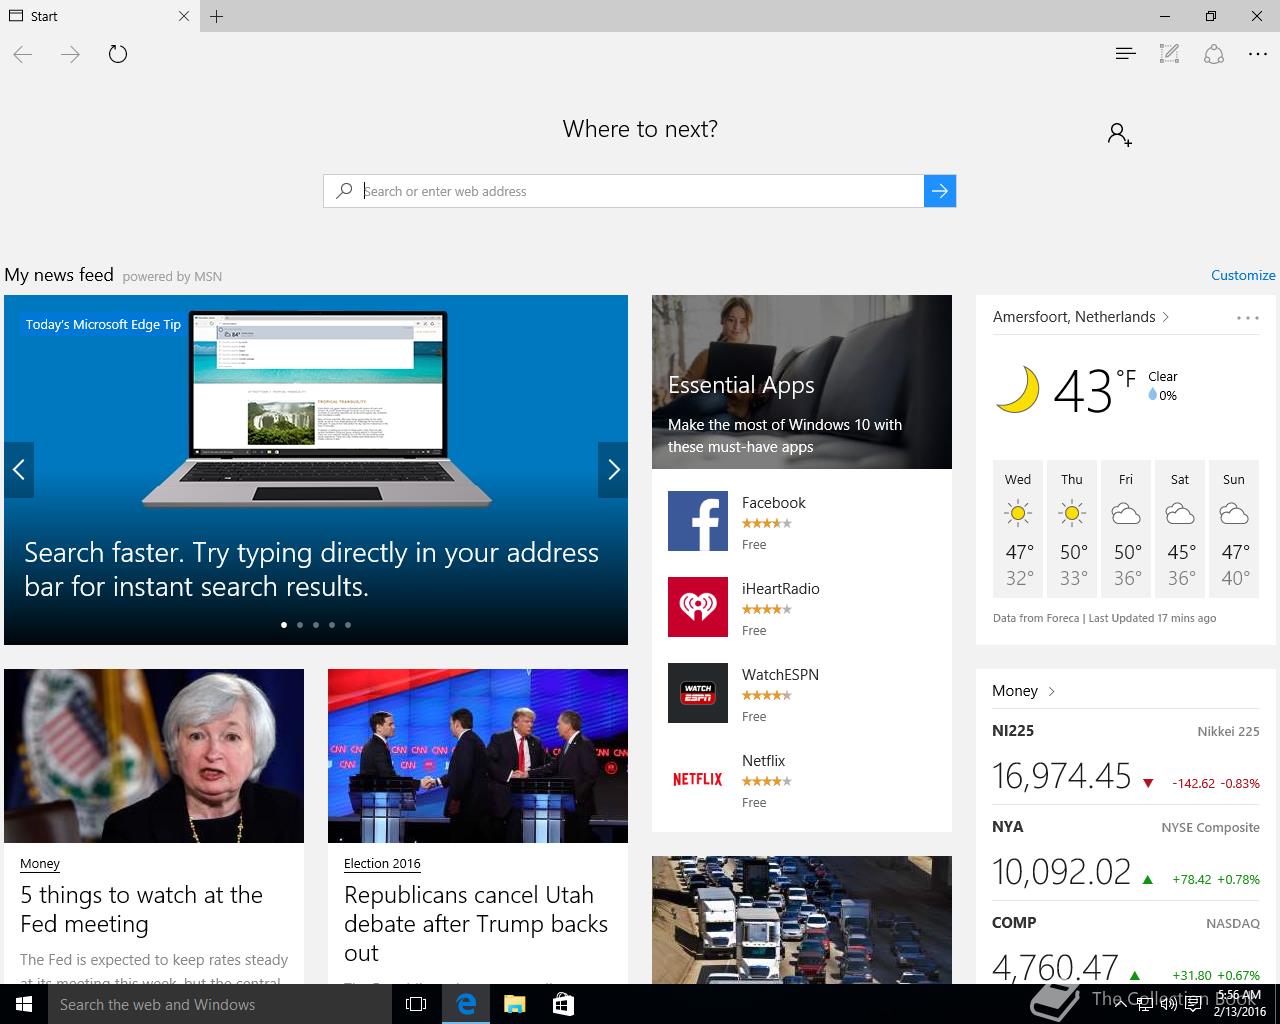Click 'Search faster' tip headline
This screenshot has width=1280, height=1024.
tap(312, 569)
